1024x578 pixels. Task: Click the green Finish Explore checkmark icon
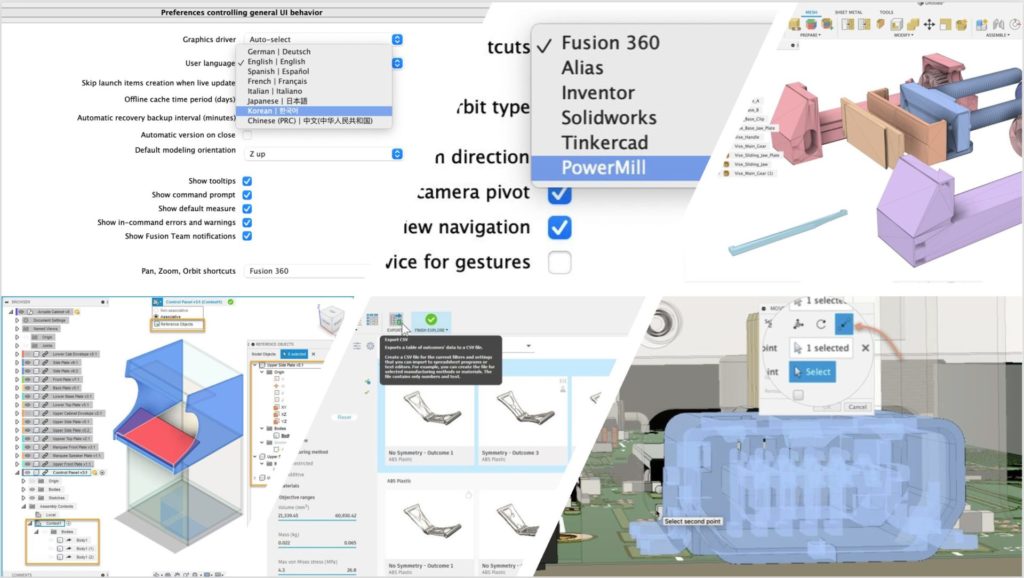(431, 320)
